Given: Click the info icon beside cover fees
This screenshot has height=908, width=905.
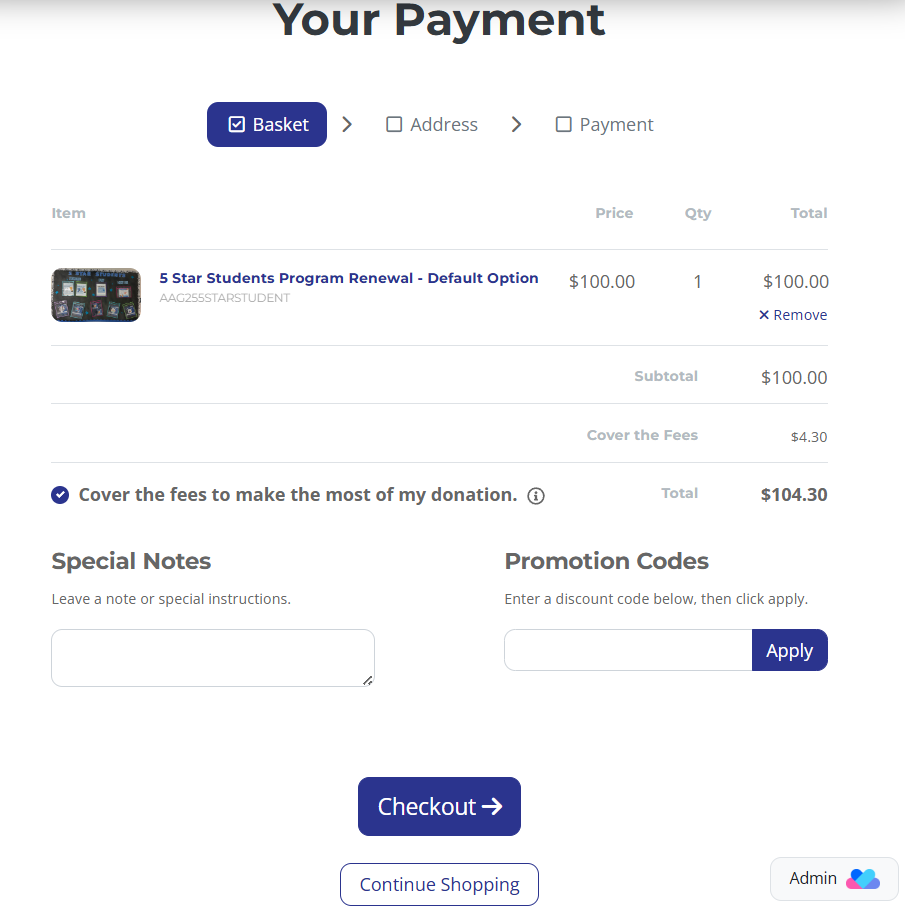Looking at the screenshot, I should coord(536,496).
